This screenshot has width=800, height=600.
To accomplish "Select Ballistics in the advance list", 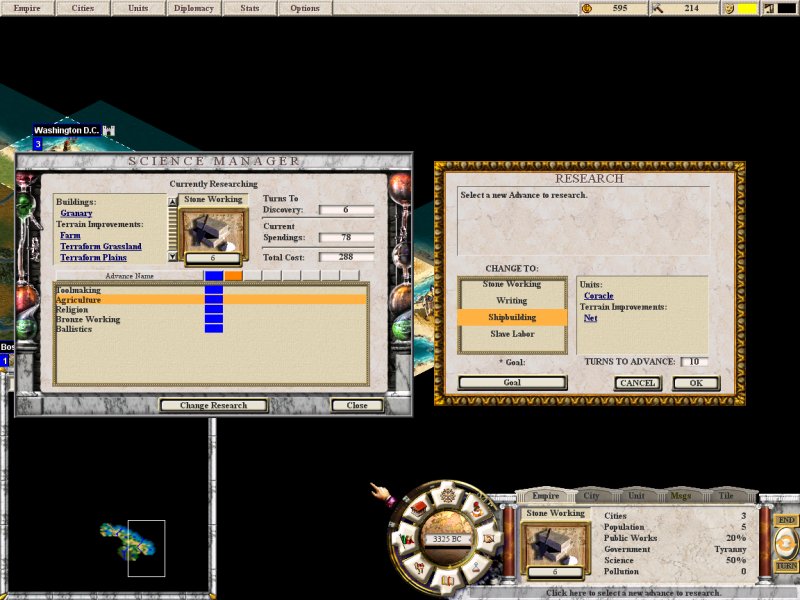I will (x=211, y=329).
